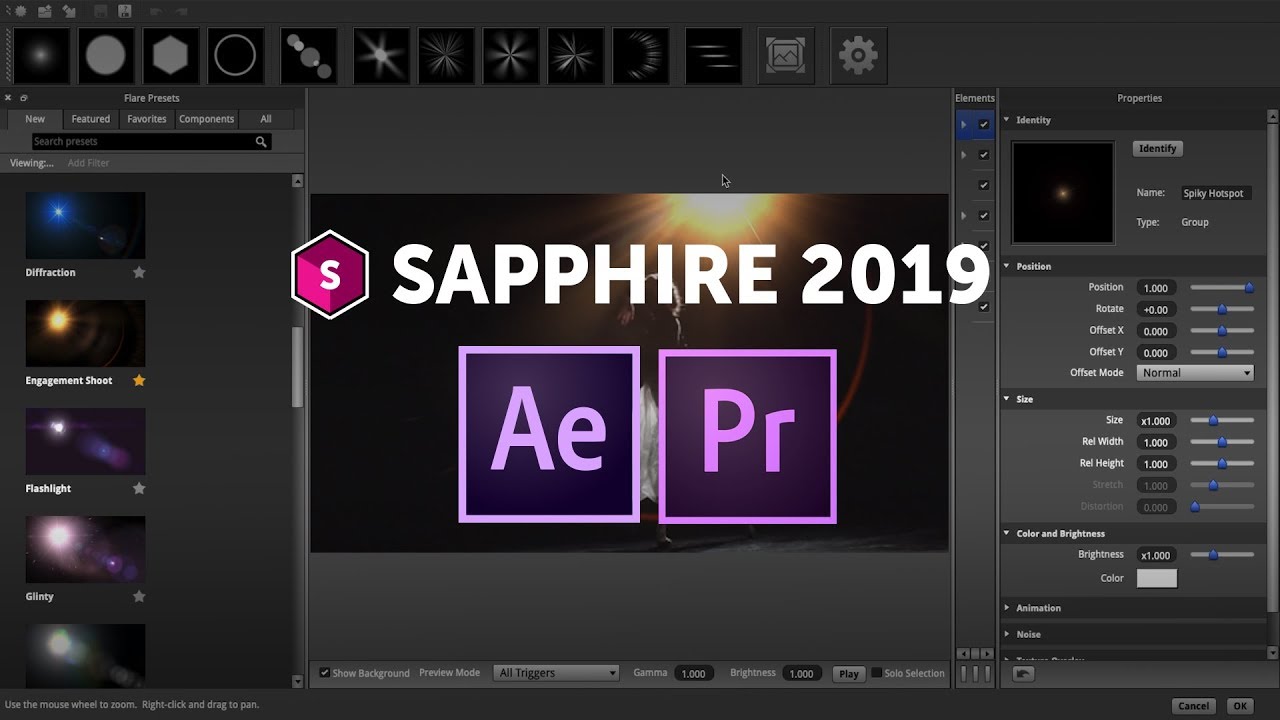Add the soft radial streaks element

pos(511,55)
